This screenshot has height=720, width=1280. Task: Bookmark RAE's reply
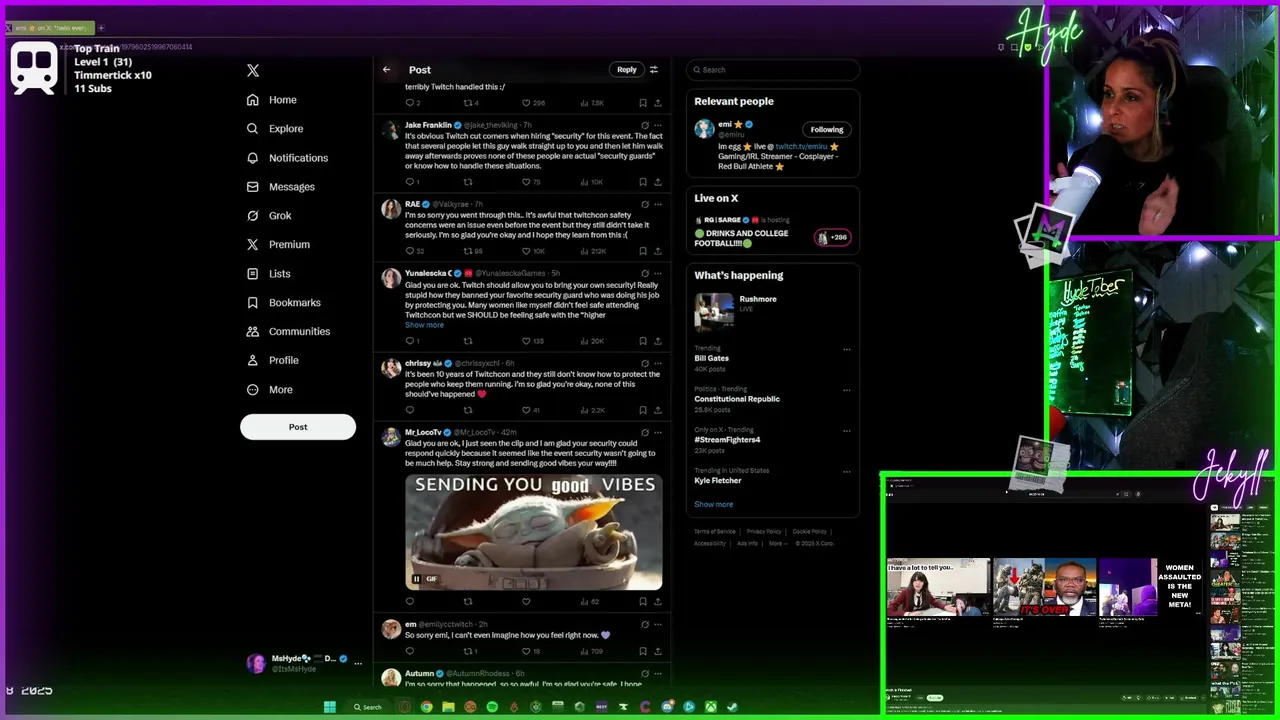click(x=642, y=251)
